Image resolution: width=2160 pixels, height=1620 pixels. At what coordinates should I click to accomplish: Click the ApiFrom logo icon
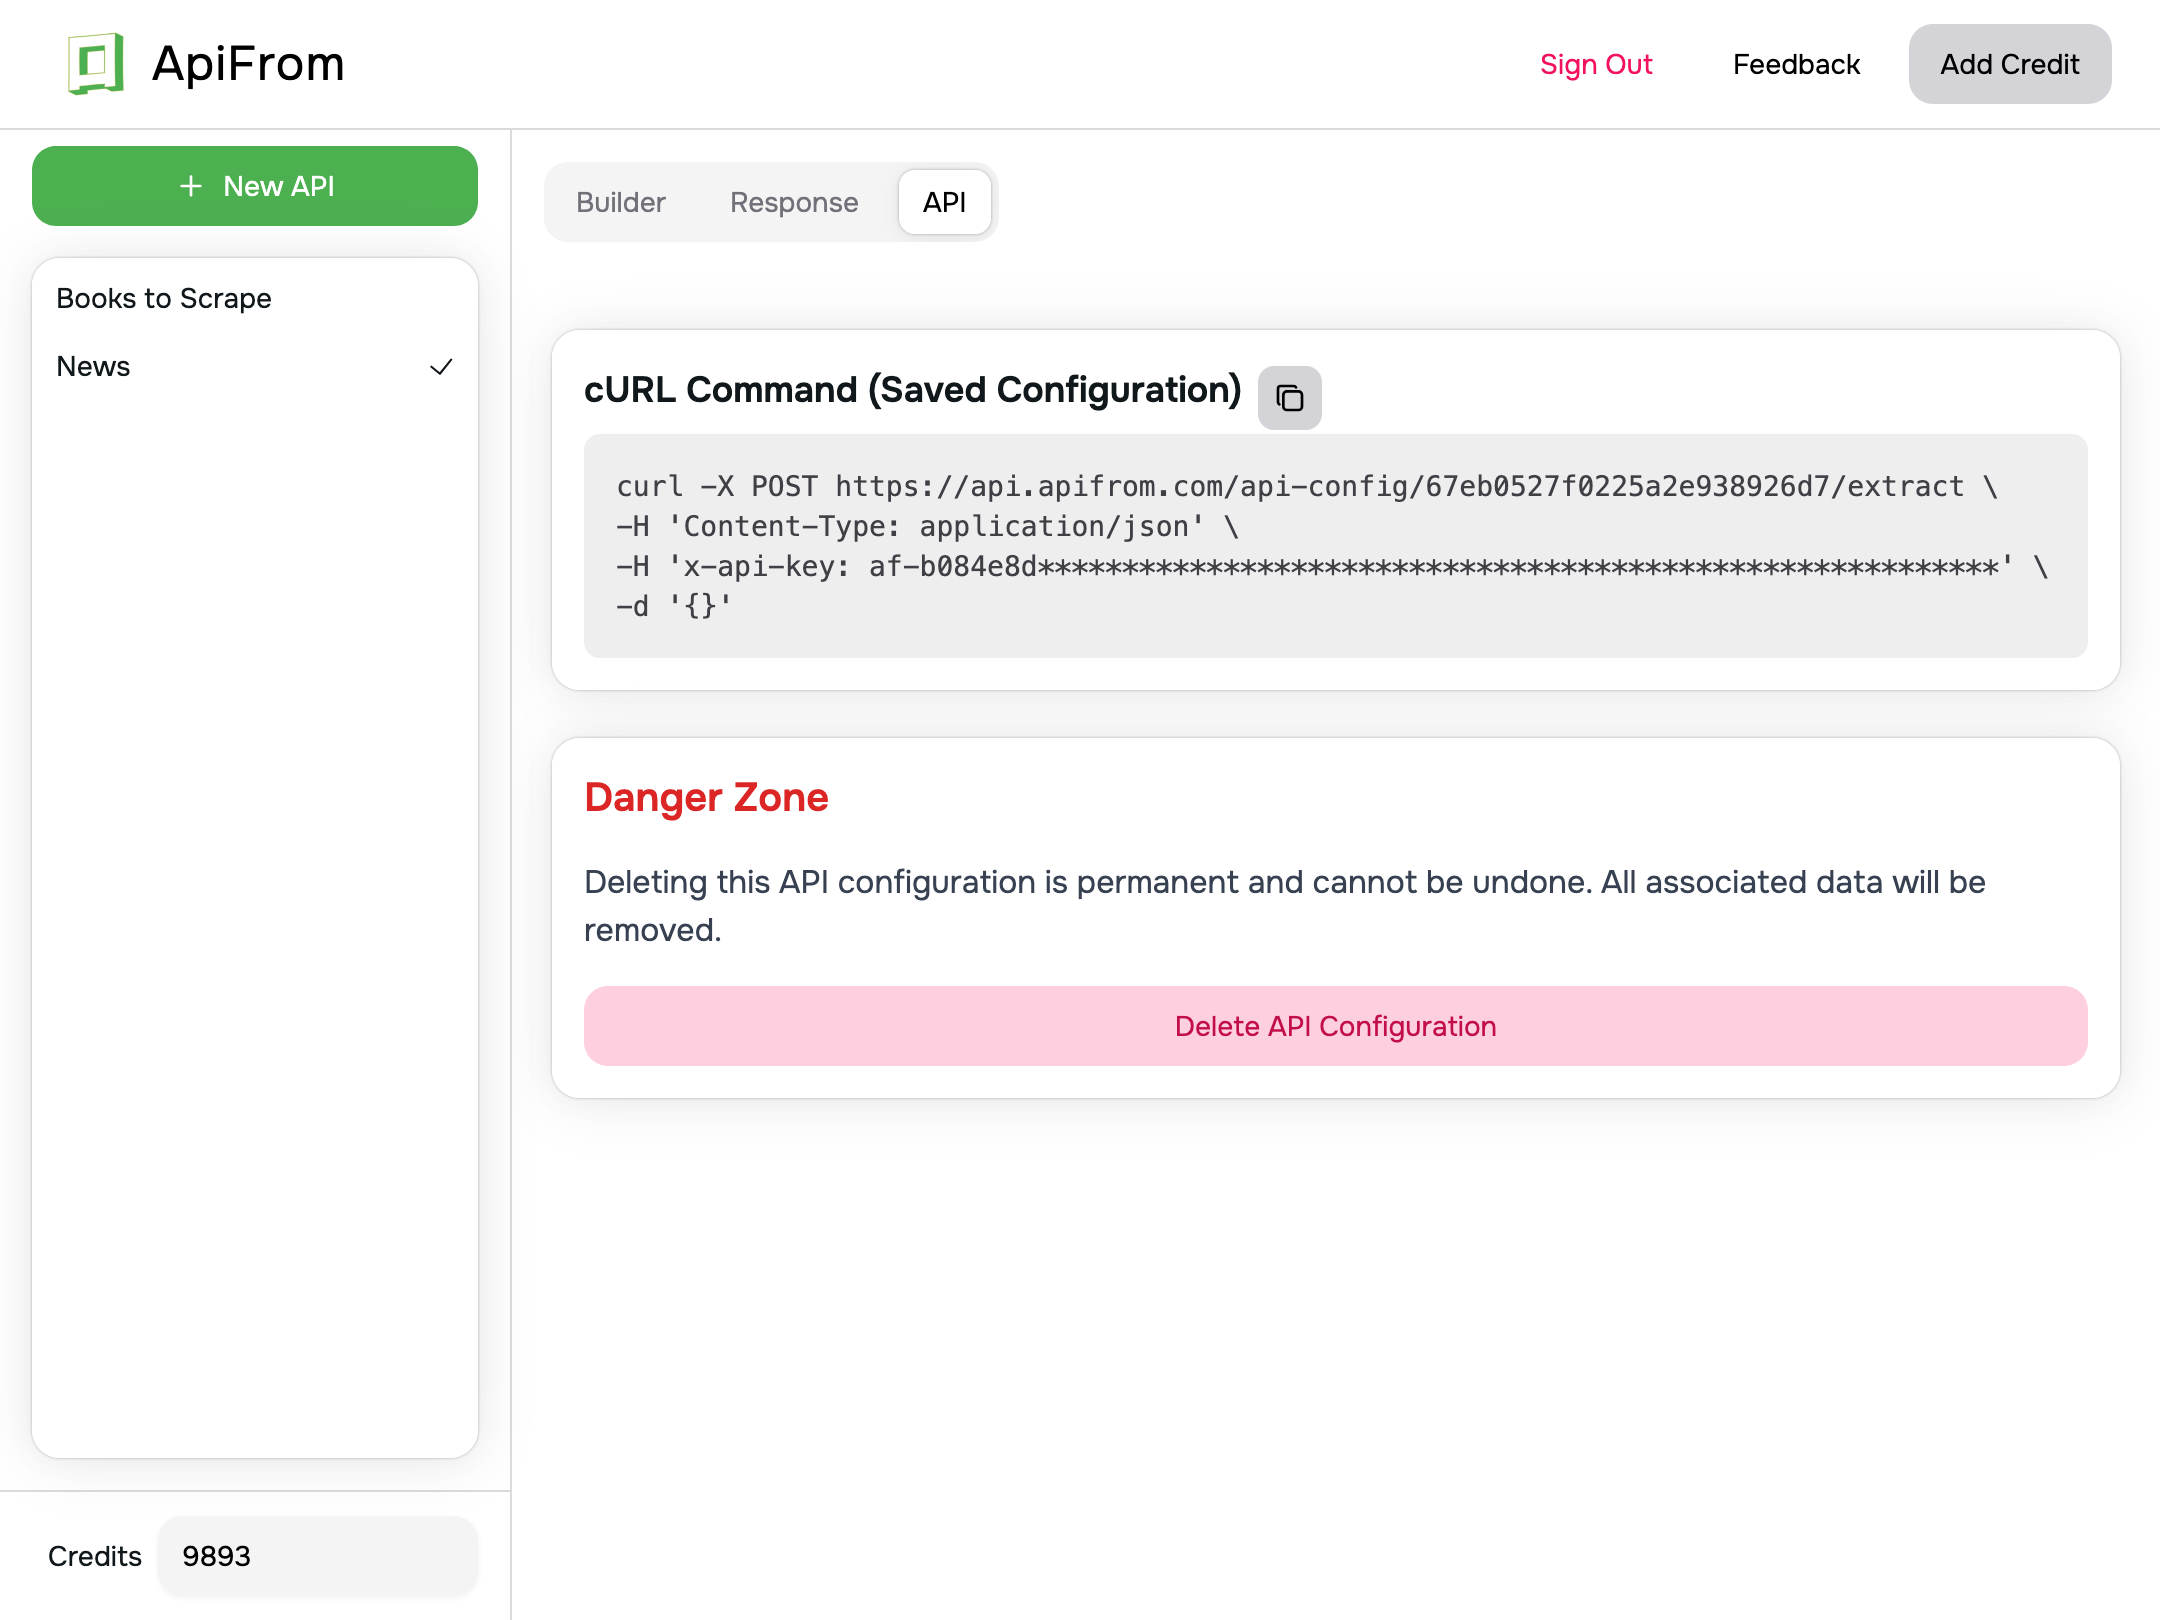click(96, 64)
